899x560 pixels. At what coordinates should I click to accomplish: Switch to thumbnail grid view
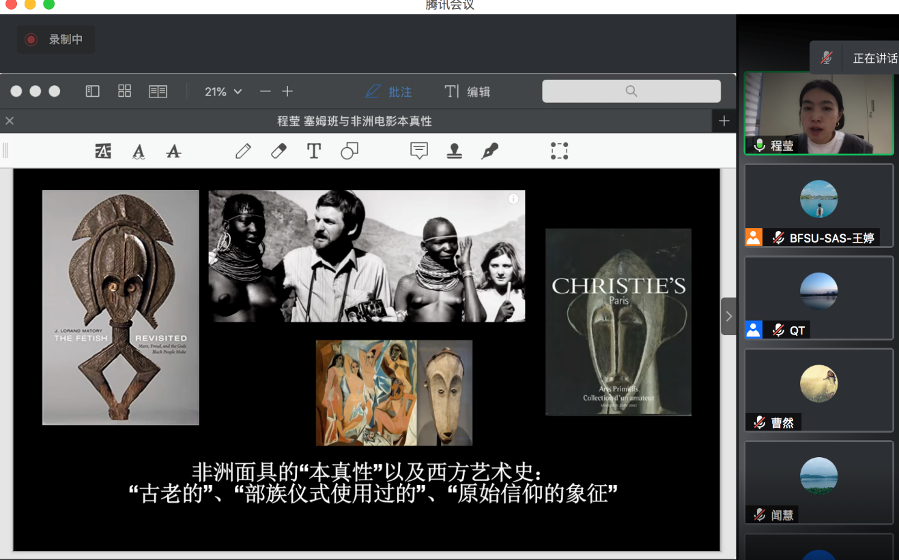(x=125, y=91)
